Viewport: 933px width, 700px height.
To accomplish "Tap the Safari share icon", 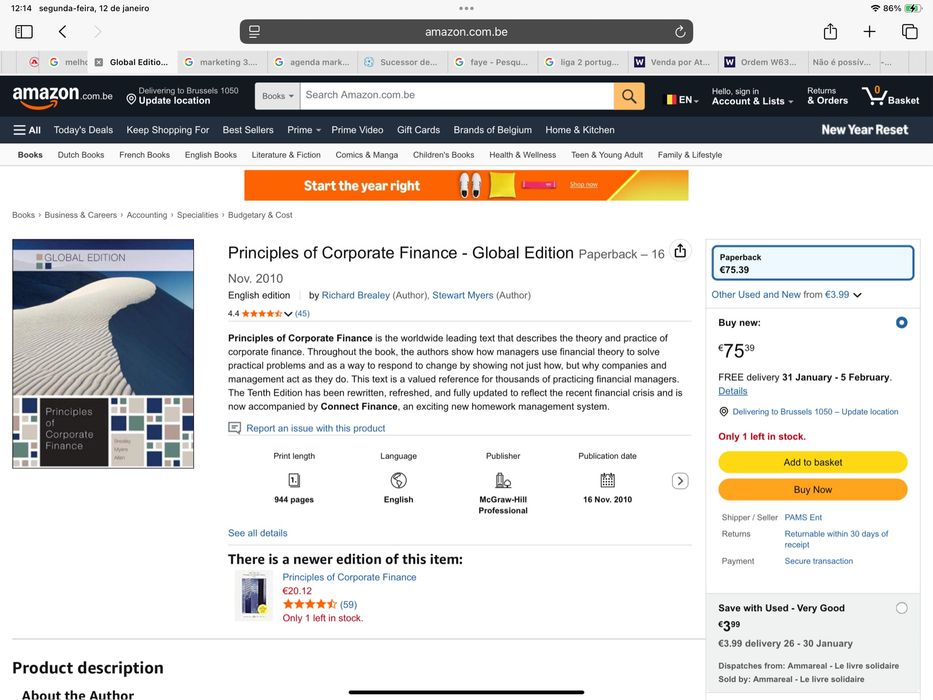I will coord(830,31).
